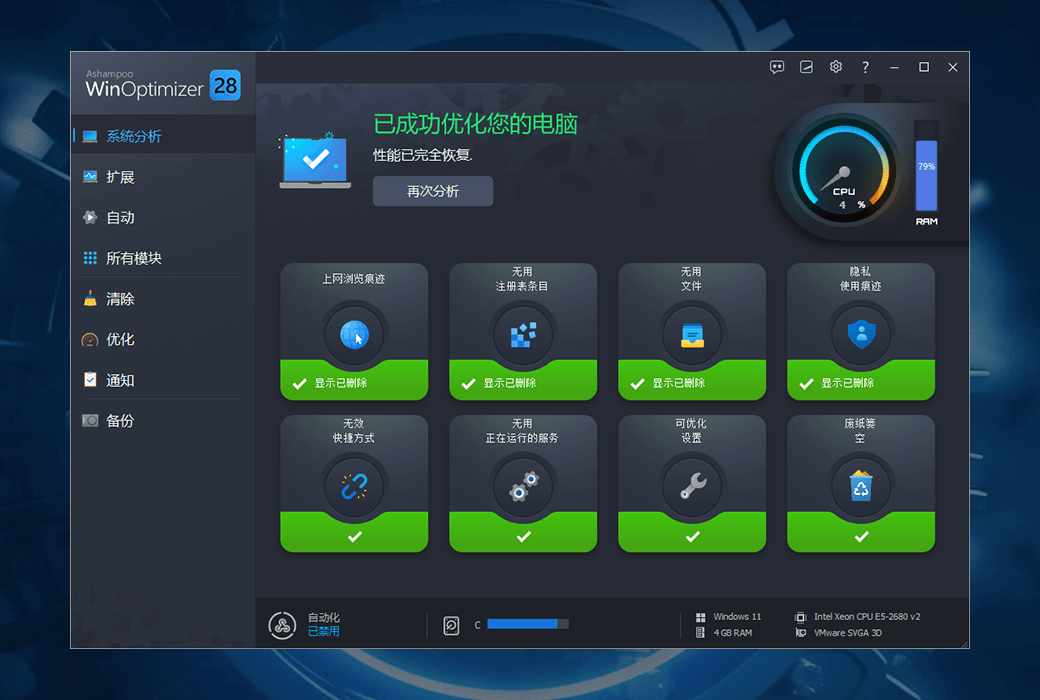This screenshot has height=700, width=1040.
Task: Close the WinOptimizer window
Action: [x=952, y=67]
